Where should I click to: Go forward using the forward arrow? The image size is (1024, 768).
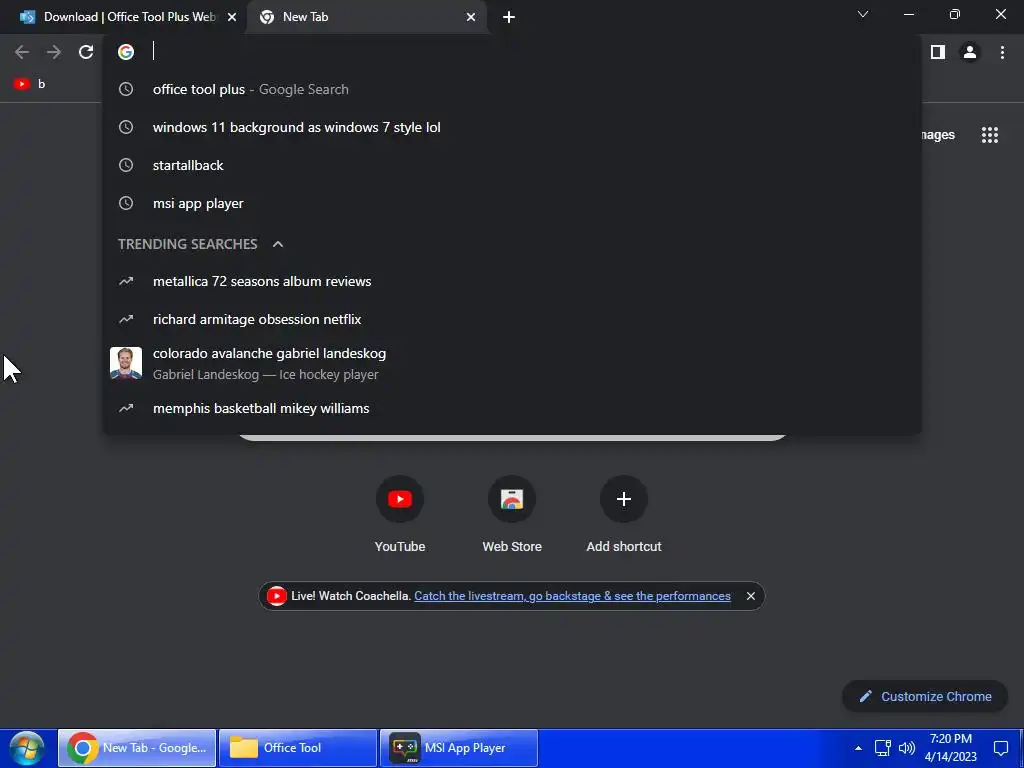[x=54, y=52]
